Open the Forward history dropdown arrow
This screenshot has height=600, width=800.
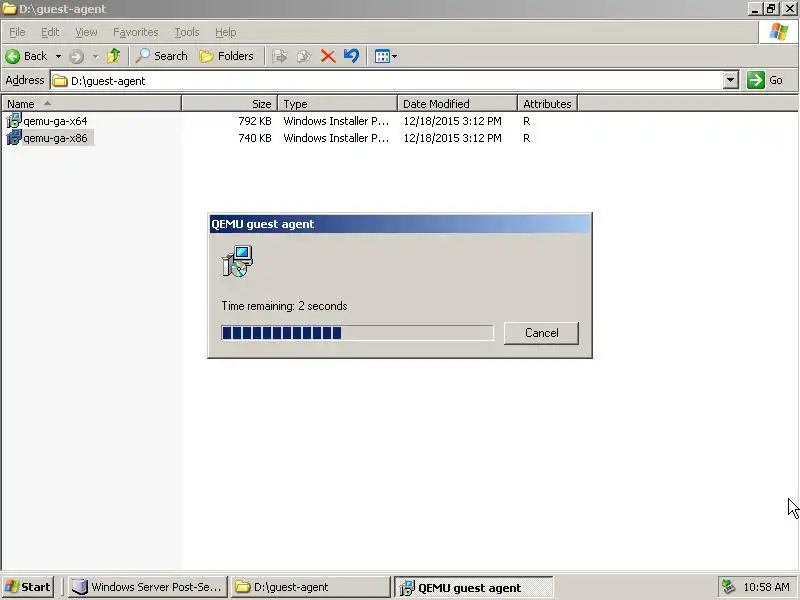point(95,56)
